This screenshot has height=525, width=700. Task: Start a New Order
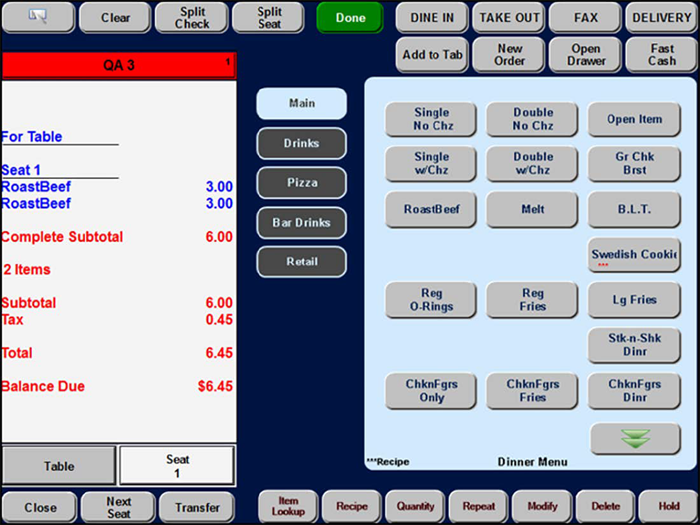pos(508,54)
